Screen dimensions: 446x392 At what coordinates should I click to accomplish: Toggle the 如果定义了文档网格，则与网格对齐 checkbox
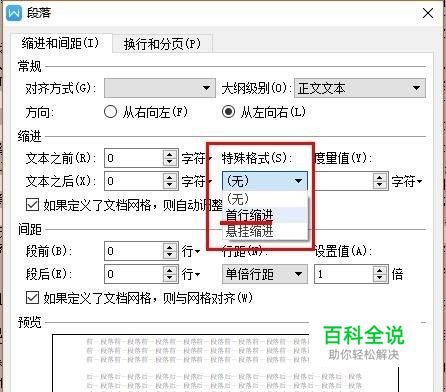[x=32, y=297]
